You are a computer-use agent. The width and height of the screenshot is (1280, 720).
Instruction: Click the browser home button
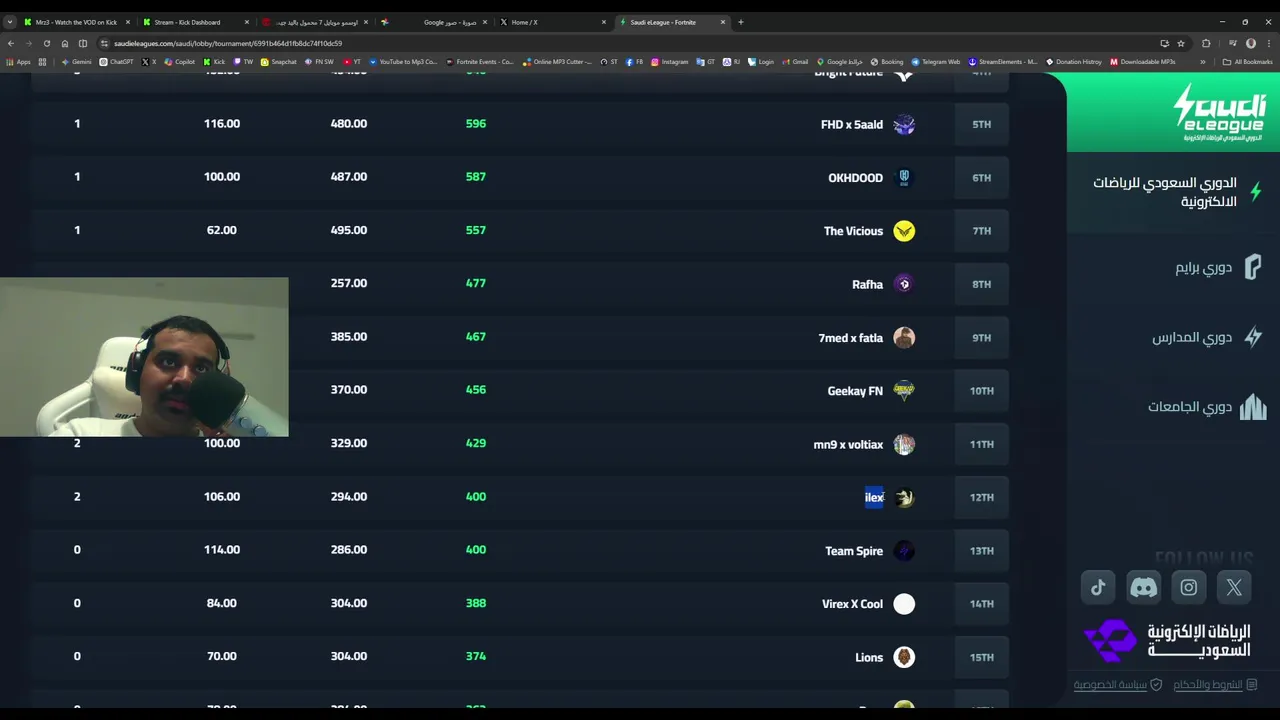point(65,43)
